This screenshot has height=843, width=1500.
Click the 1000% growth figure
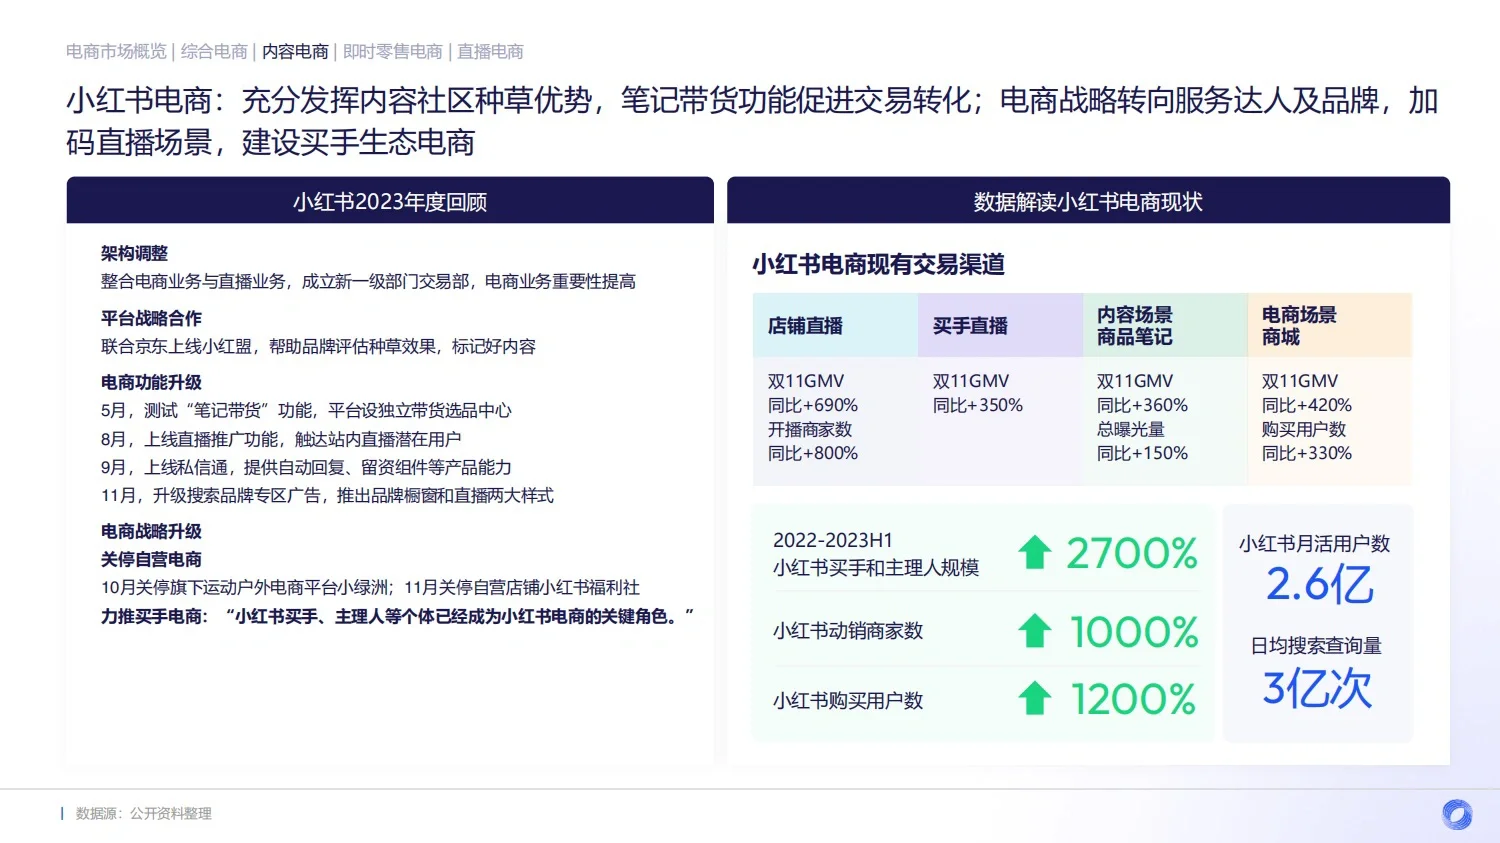[1134, 632]
